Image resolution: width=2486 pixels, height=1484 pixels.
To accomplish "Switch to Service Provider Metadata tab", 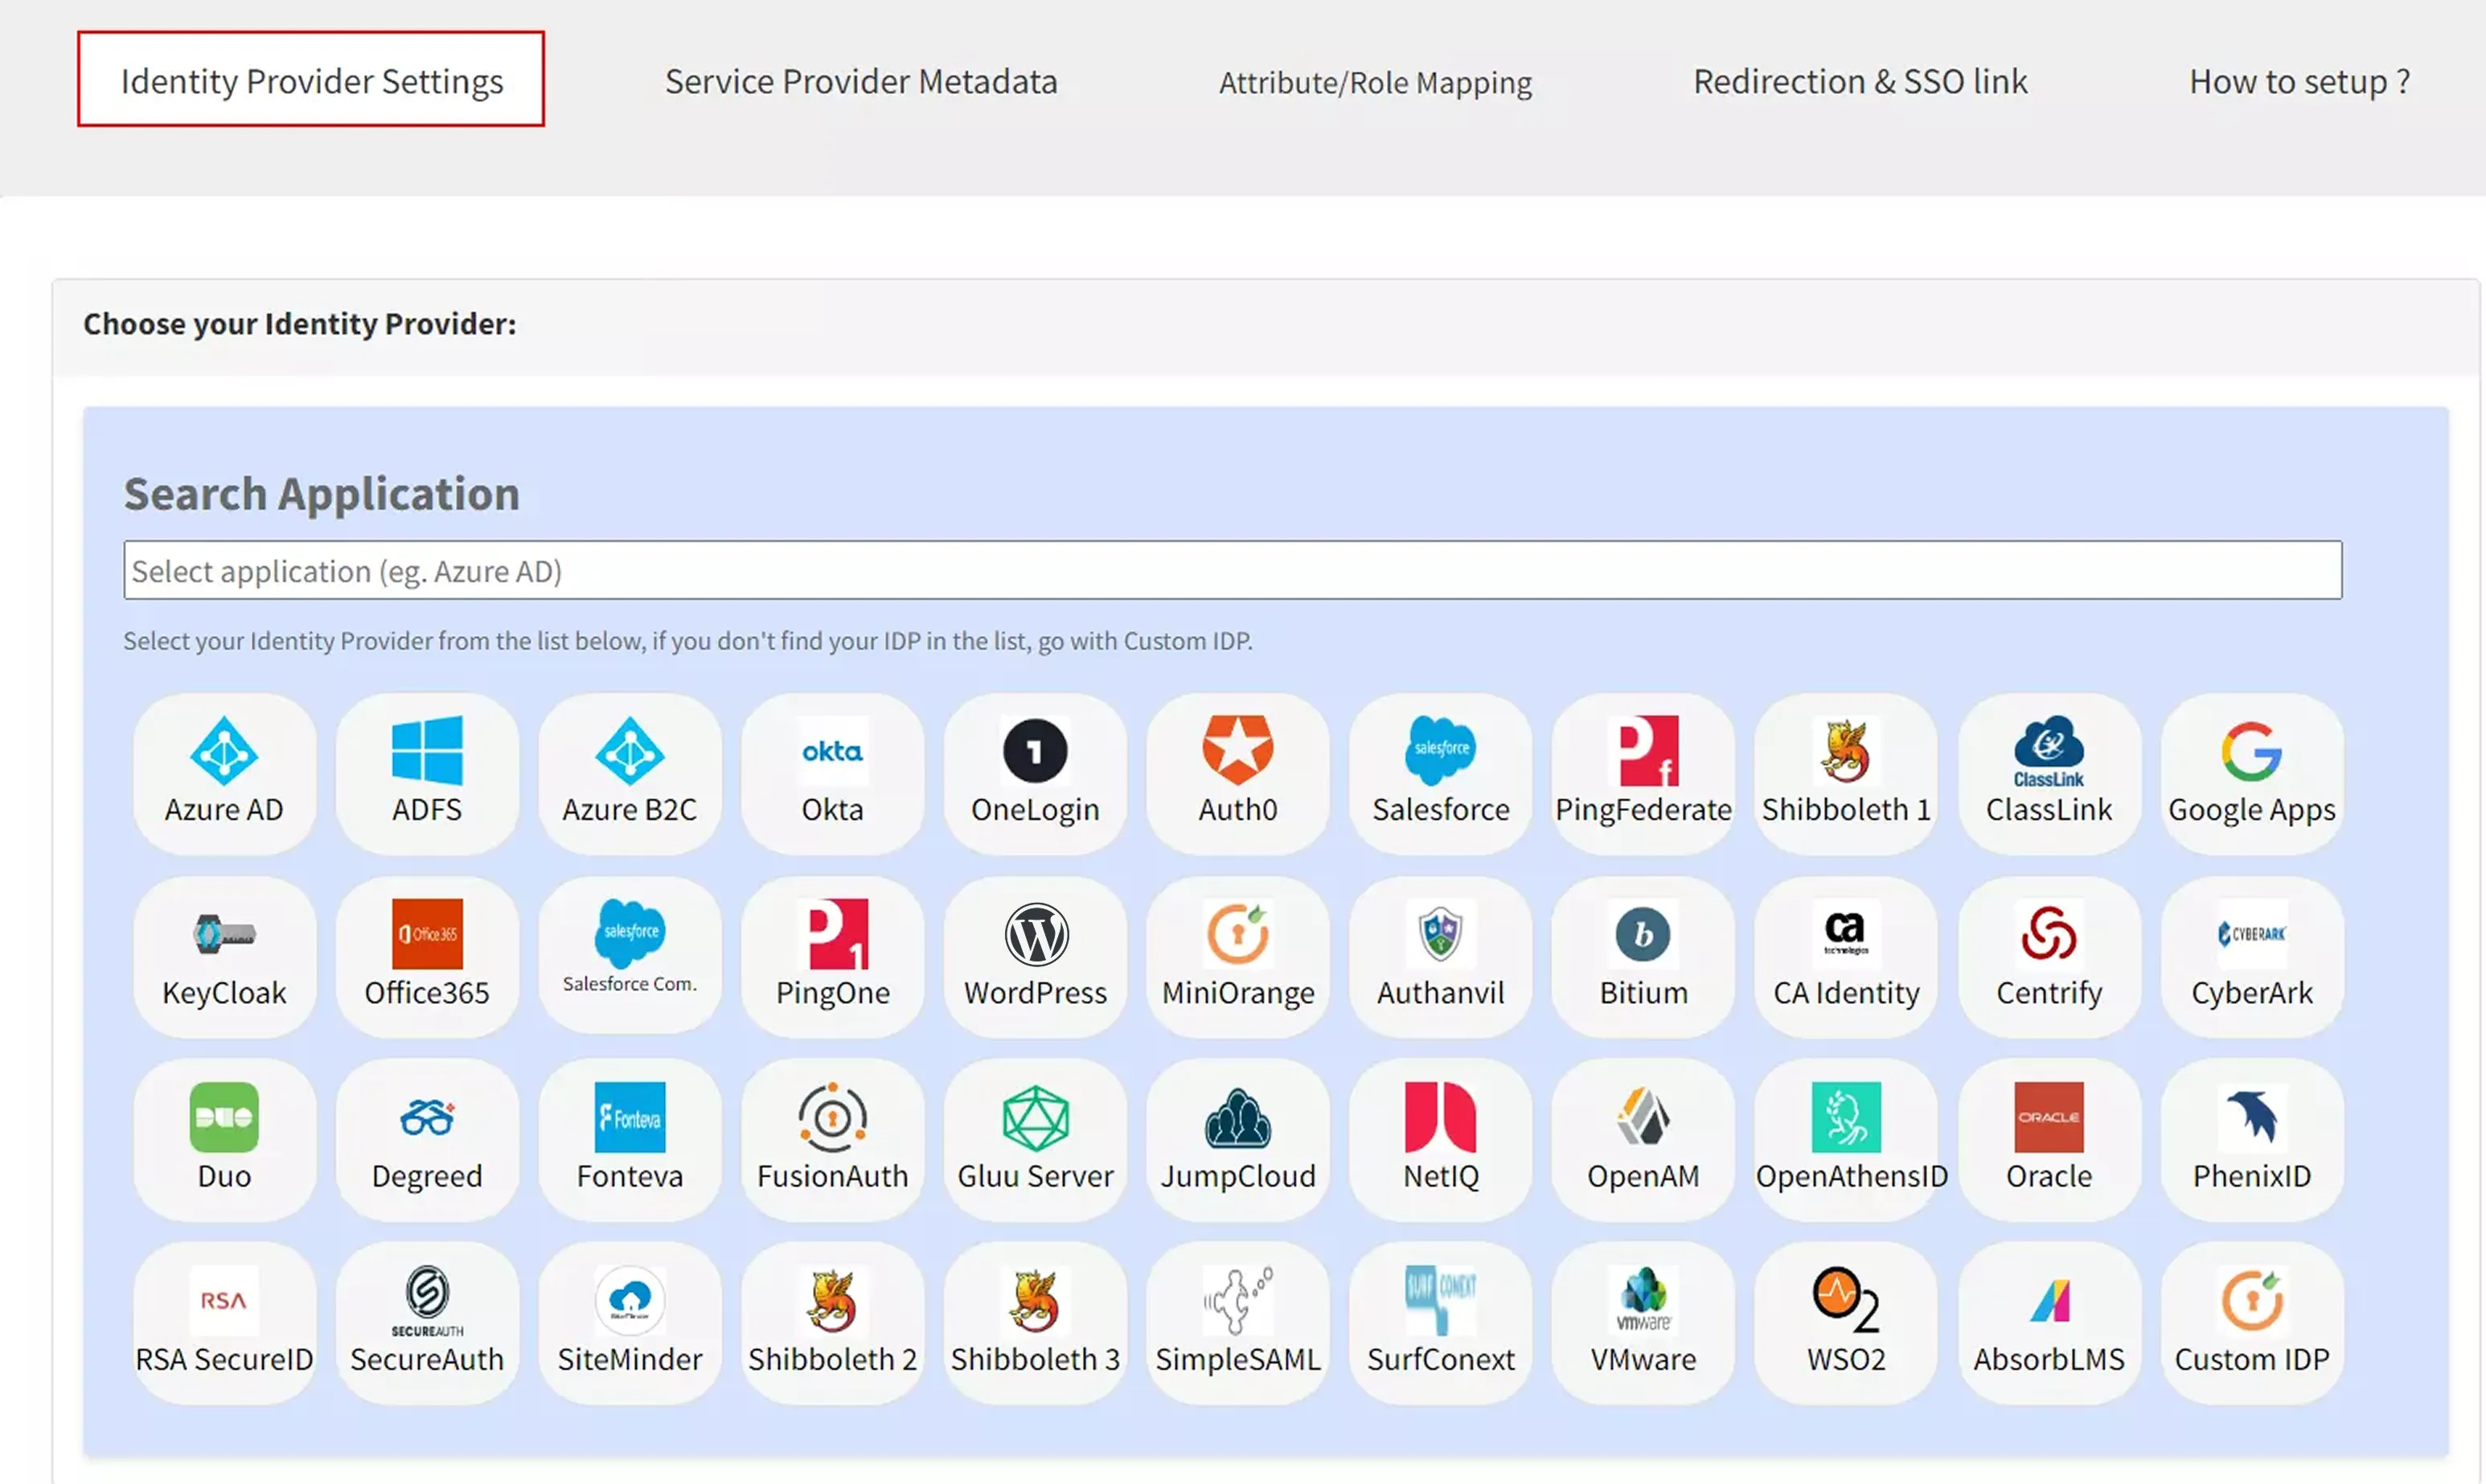I will pyautogui.click(x=861, y=81).
